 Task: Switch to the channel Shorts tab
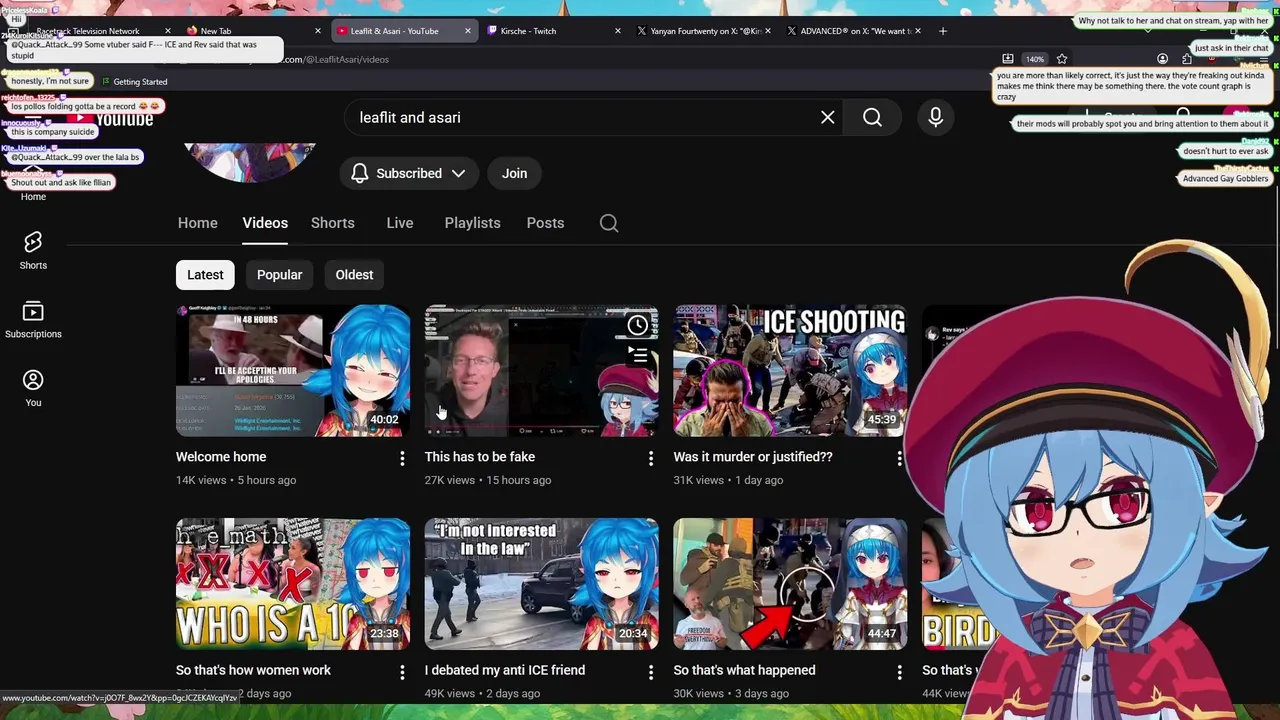[333, 223]
